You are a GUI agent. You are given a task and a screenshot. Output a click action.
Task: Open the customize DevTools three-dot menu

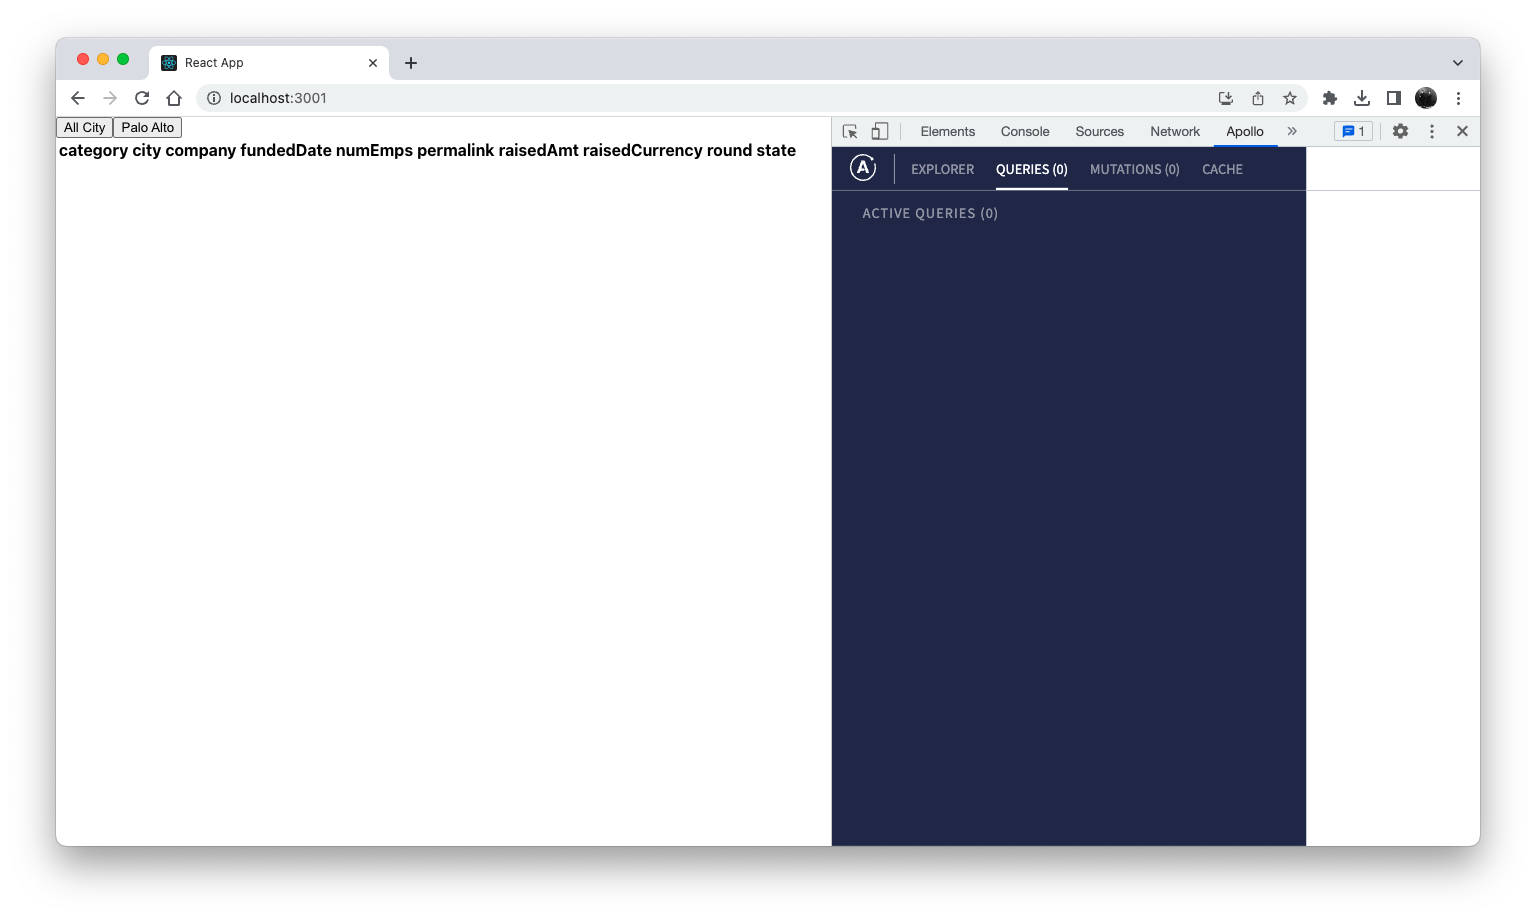[1432, 131]
